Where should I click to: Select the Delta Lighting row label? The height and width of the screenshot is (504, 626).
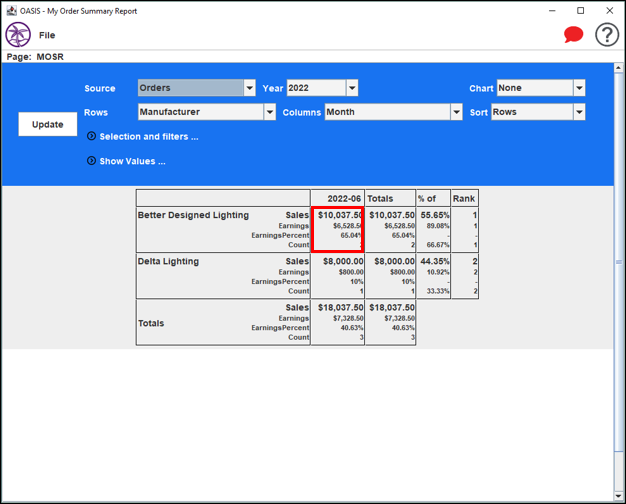[x=168, y=262]
